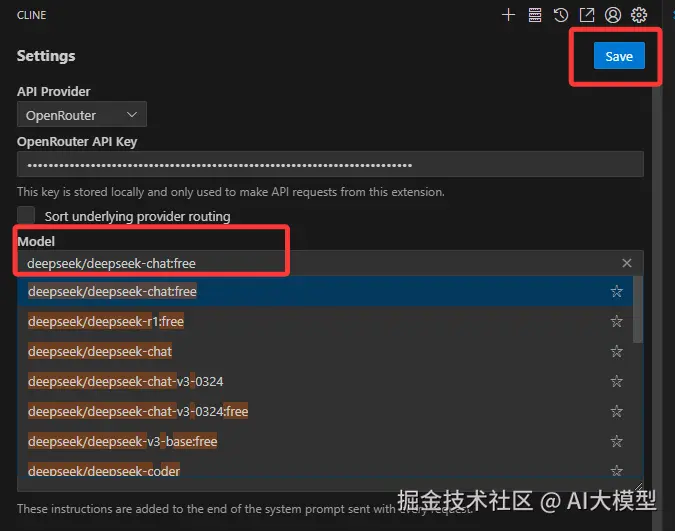Focus the OpenRouter API Key field
Image resolution: width=675 pixels, height=531 pixels.
(330, 164)
